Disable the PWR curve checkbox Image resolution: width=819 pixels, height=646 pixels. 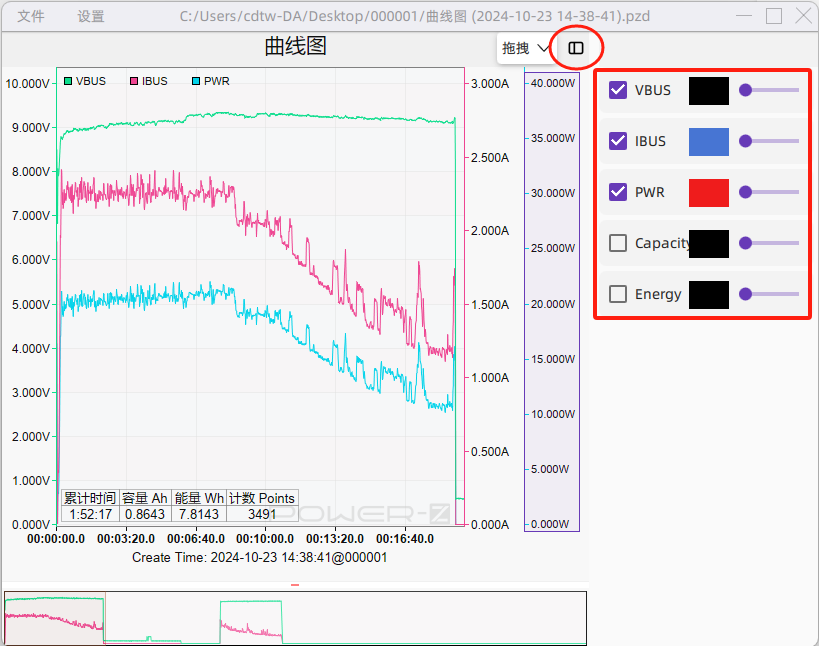point(618,192)
